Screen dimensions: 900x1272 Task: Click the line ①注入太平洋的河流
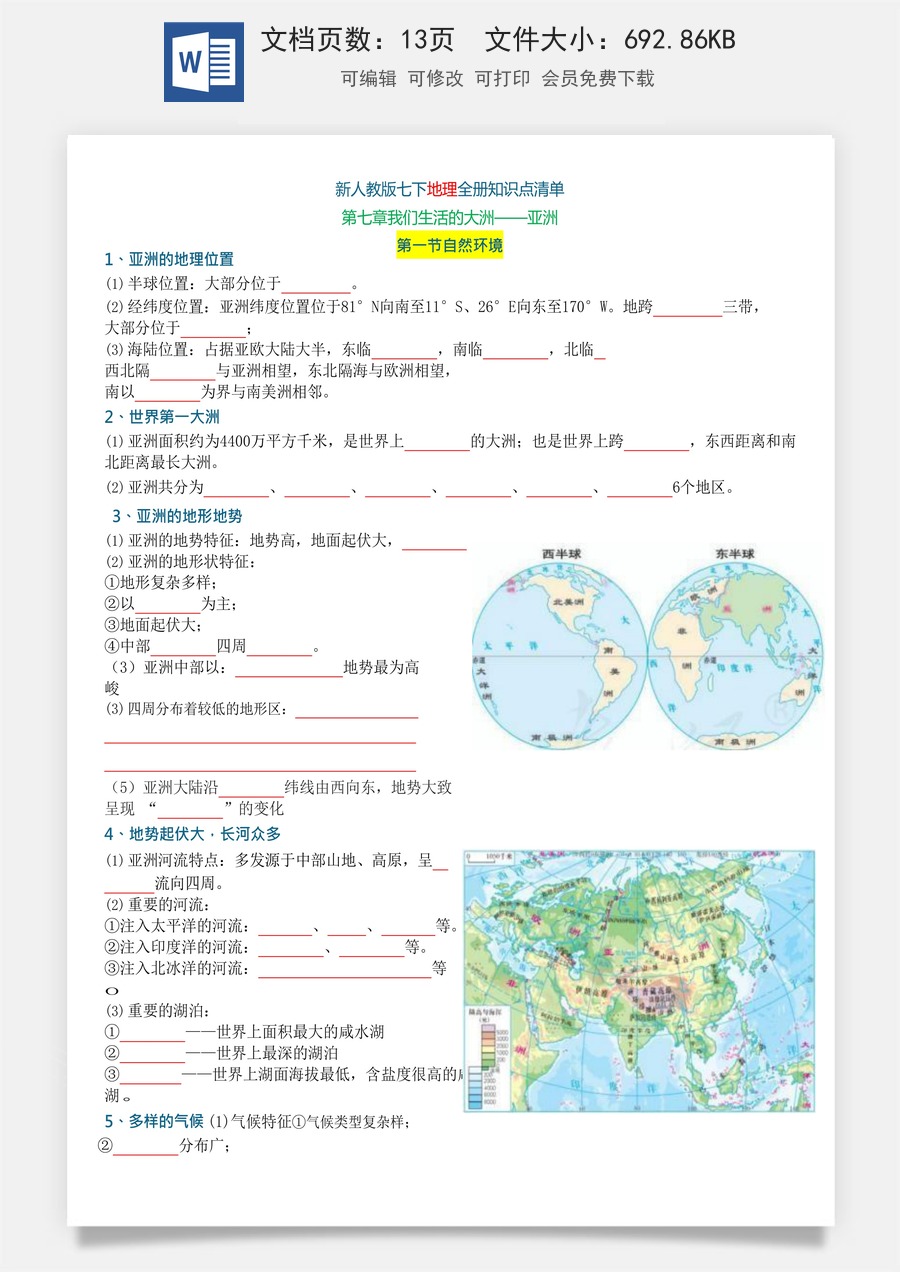click(x=282, y=926)
